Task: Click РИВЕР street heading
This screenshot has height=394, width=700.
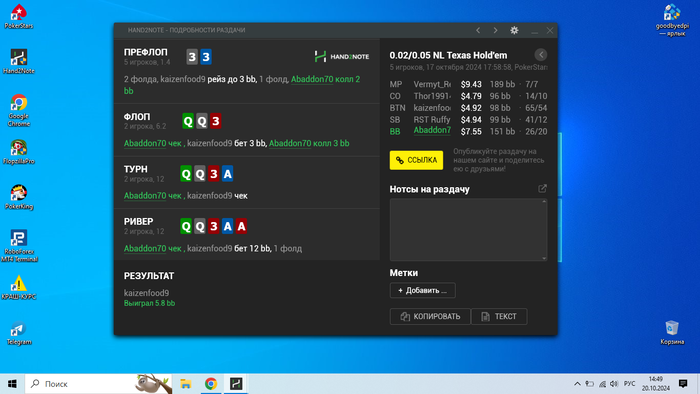Action: [x=138, y=222]
